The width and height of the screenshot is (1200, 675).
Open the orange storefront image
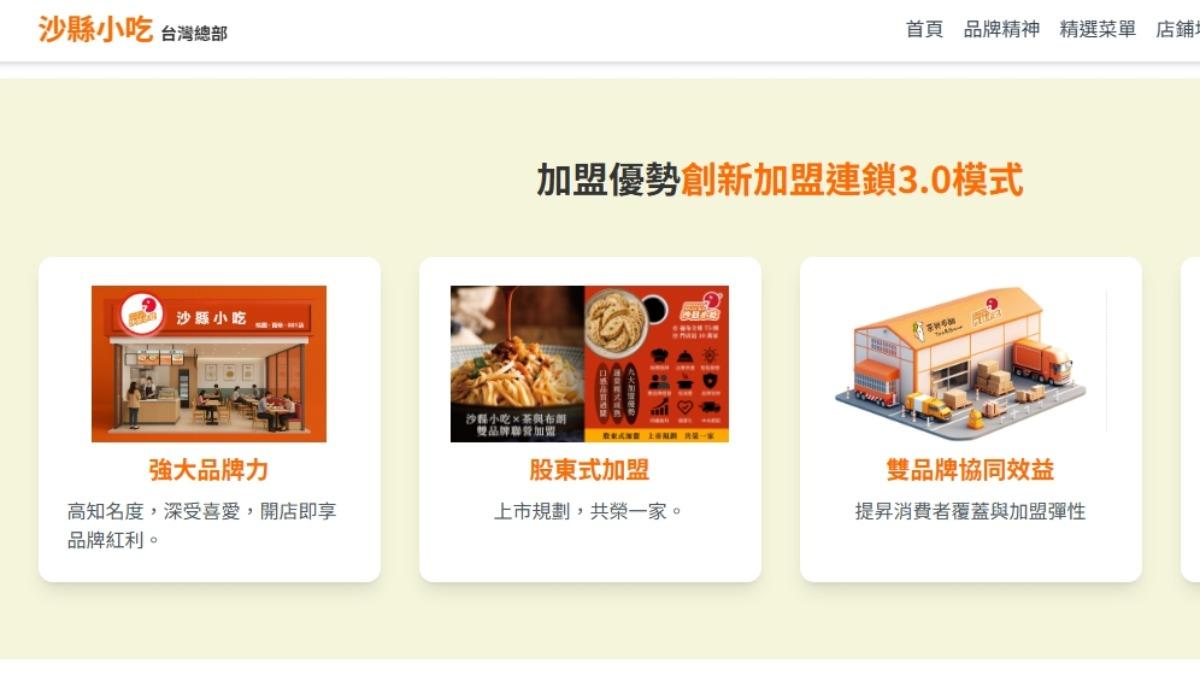tap(209, 364)
